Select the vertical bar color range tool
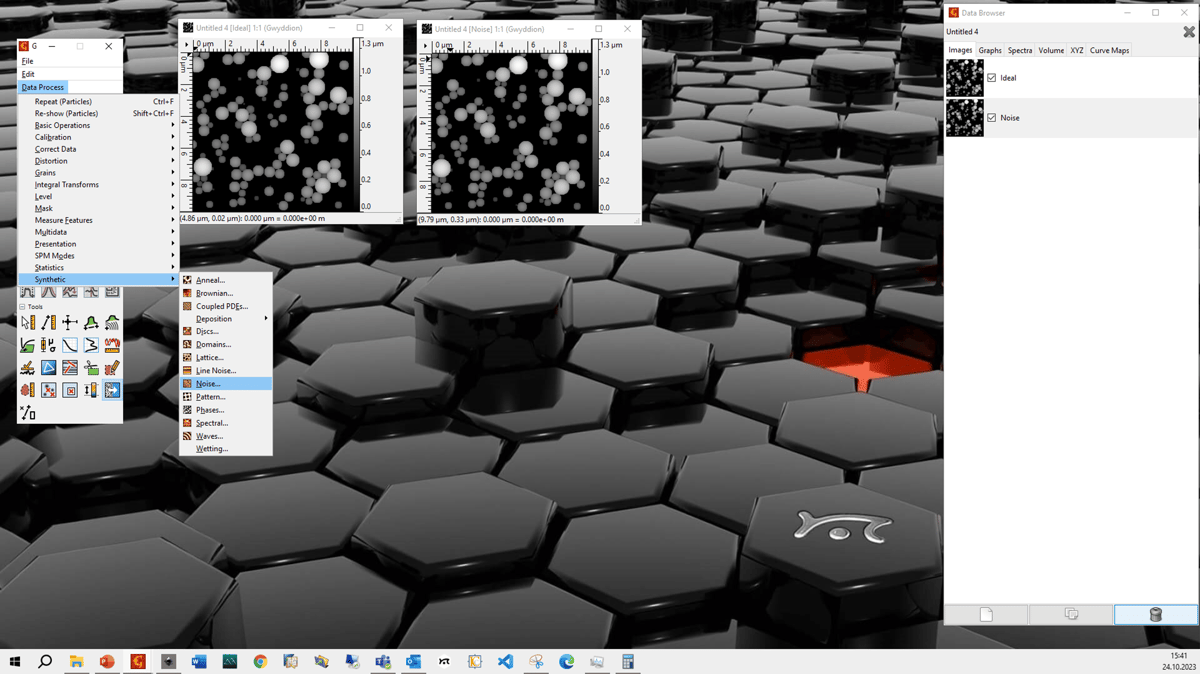The width and height of the screenshot is (1200, 674). (91, 390)
